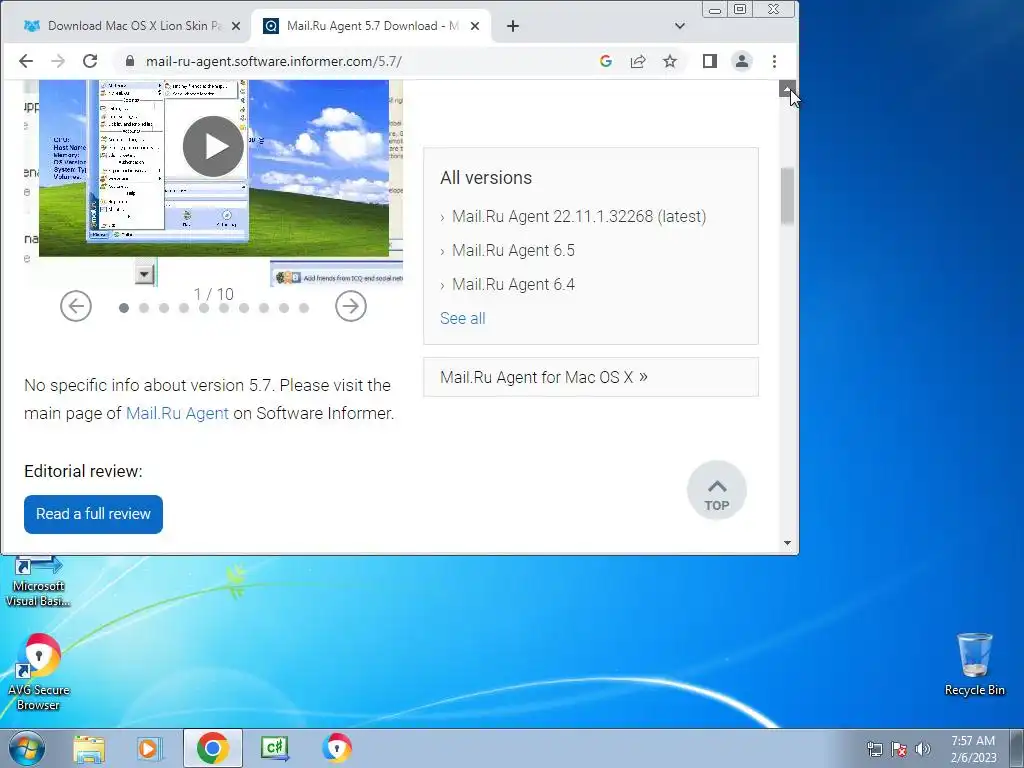Click the scrollbar up arrow
1024x768 pixels.
coord(787,89)
